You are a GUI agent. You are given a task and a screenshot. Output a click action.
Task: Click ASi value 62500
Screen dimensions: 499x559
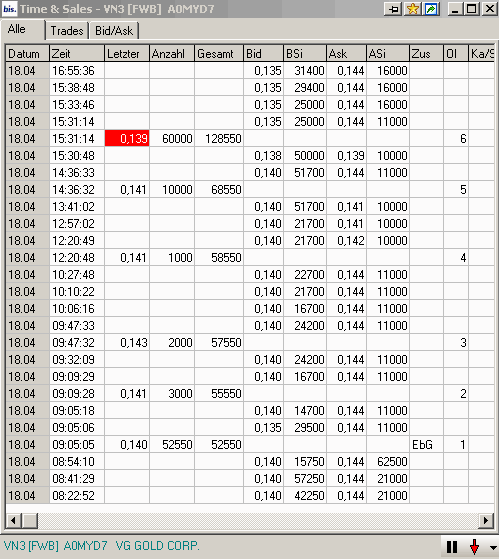click(x=388, y=462)
